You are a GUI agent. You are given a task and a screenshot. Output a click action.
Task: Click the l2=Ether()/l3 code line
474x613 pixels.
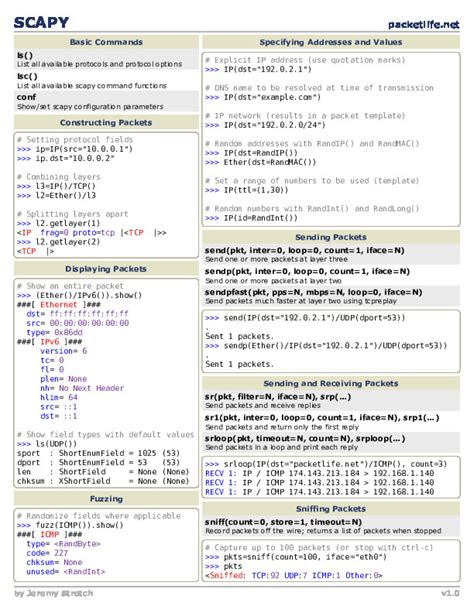click(56, 195)
